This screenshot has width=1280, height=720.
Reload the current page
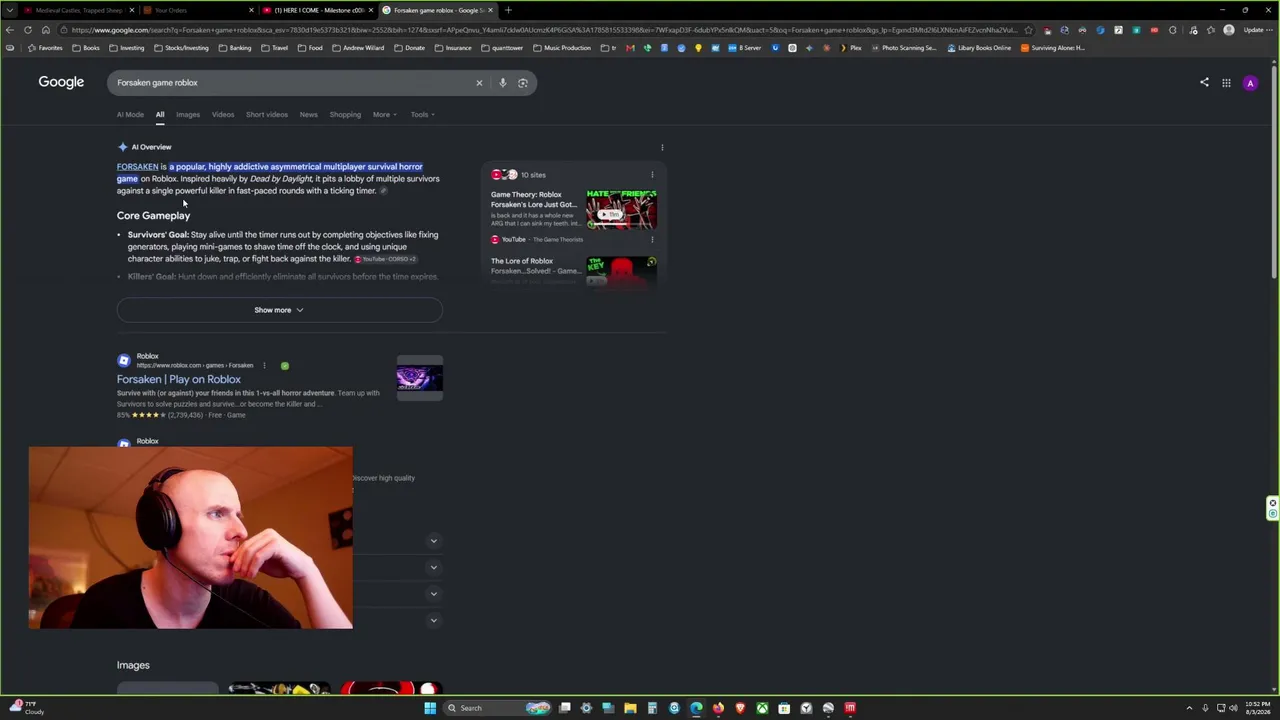tap(28, 30)
